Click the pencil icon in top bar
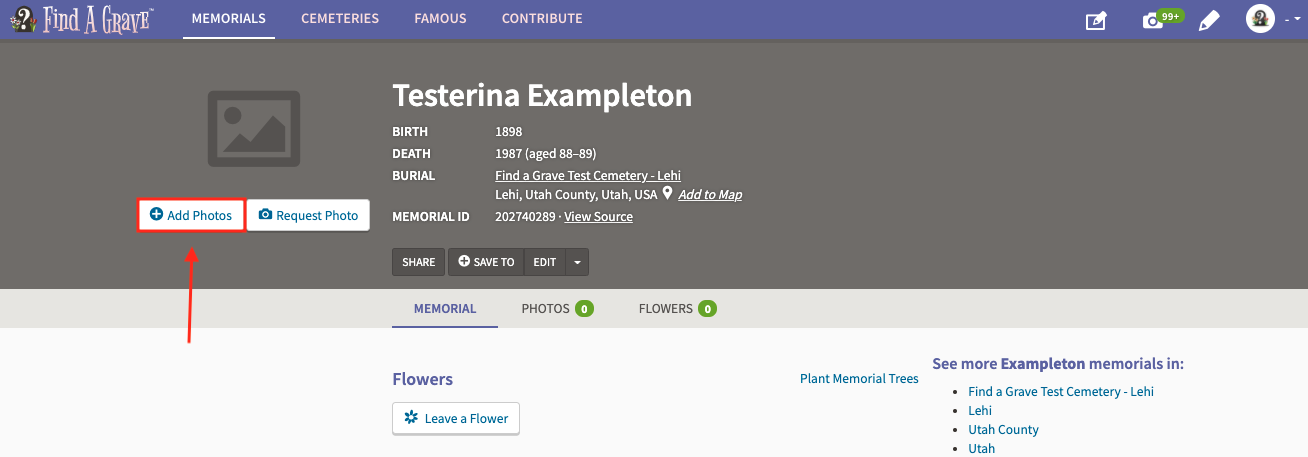Screen dimensions: 1308x457 pyautogui.click(x=1209, y=20)
